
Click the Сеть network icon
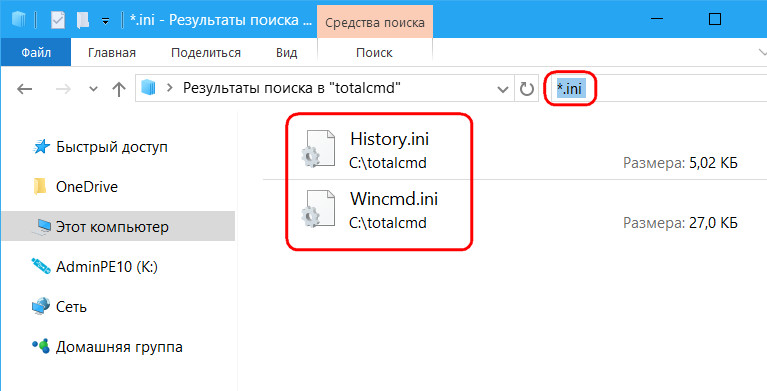[41, 306]
